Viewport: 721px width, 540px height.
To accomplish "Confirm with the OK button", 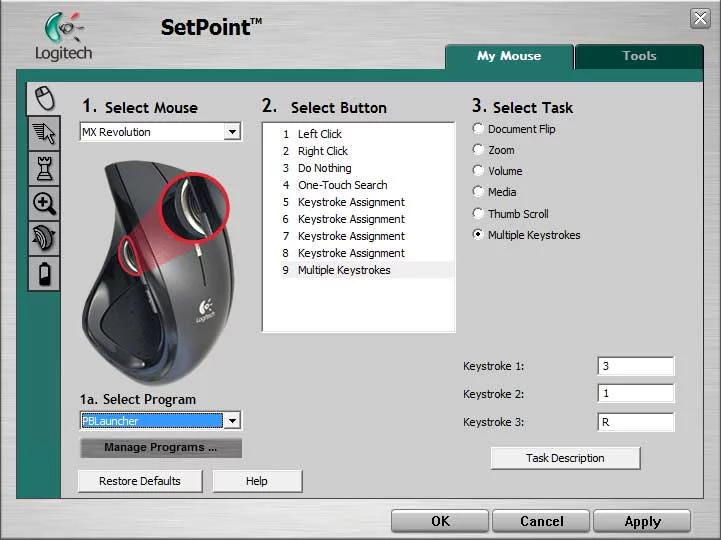I will (x=440, y=521).
